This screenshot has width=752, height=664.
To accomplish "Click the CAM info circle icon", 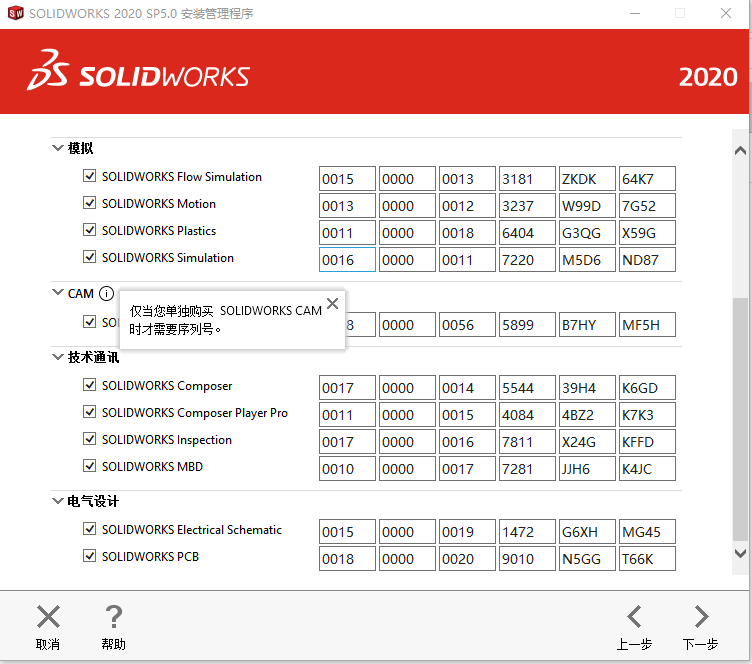I will (106, 293).
